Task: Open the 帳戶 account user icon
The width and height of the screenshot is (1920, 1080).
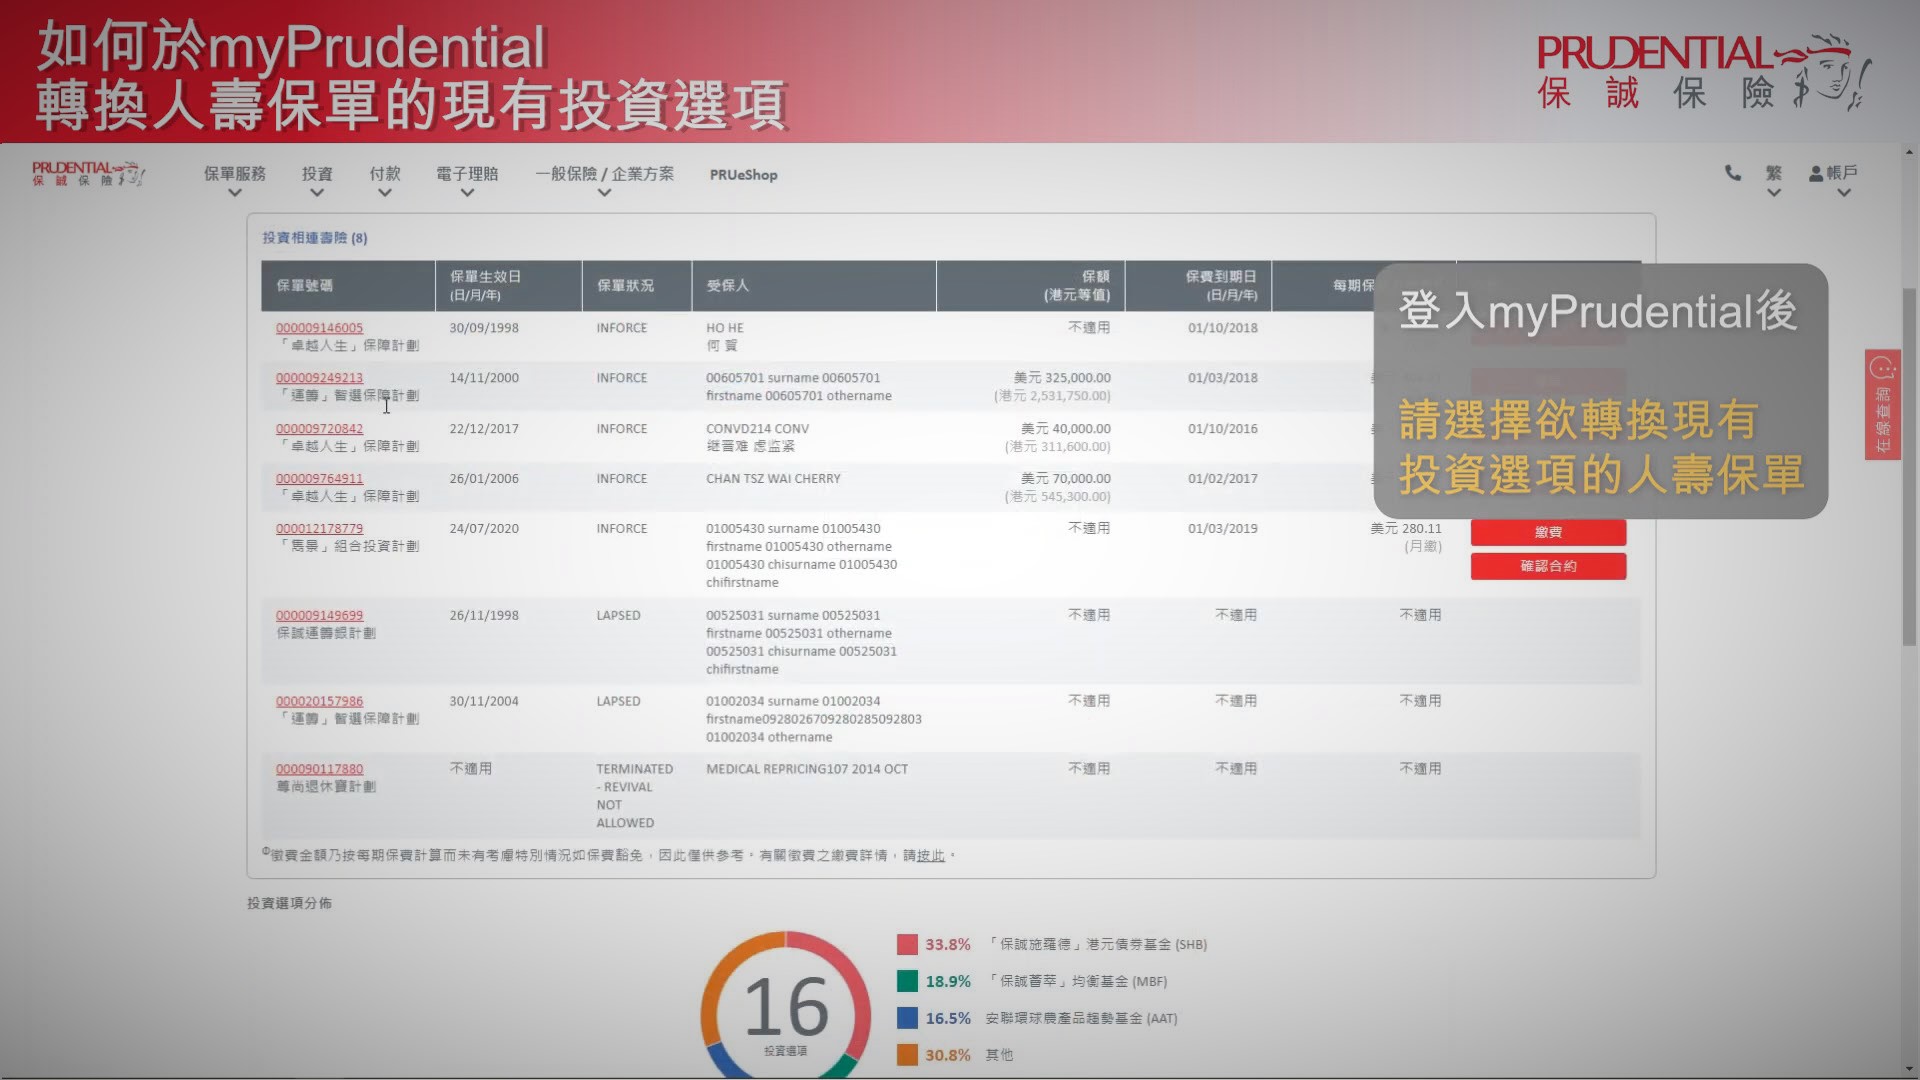Action: point(1816,174)
